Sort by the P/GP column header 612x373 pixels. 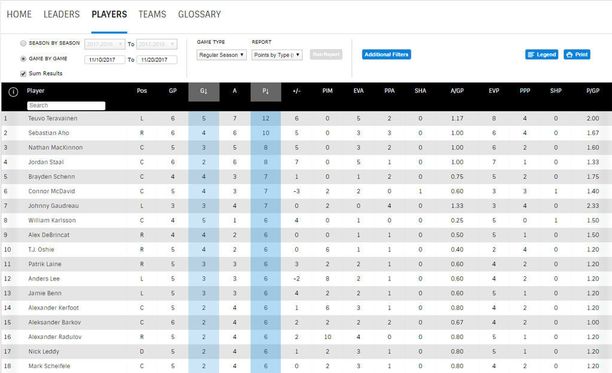tap(592, 91)
